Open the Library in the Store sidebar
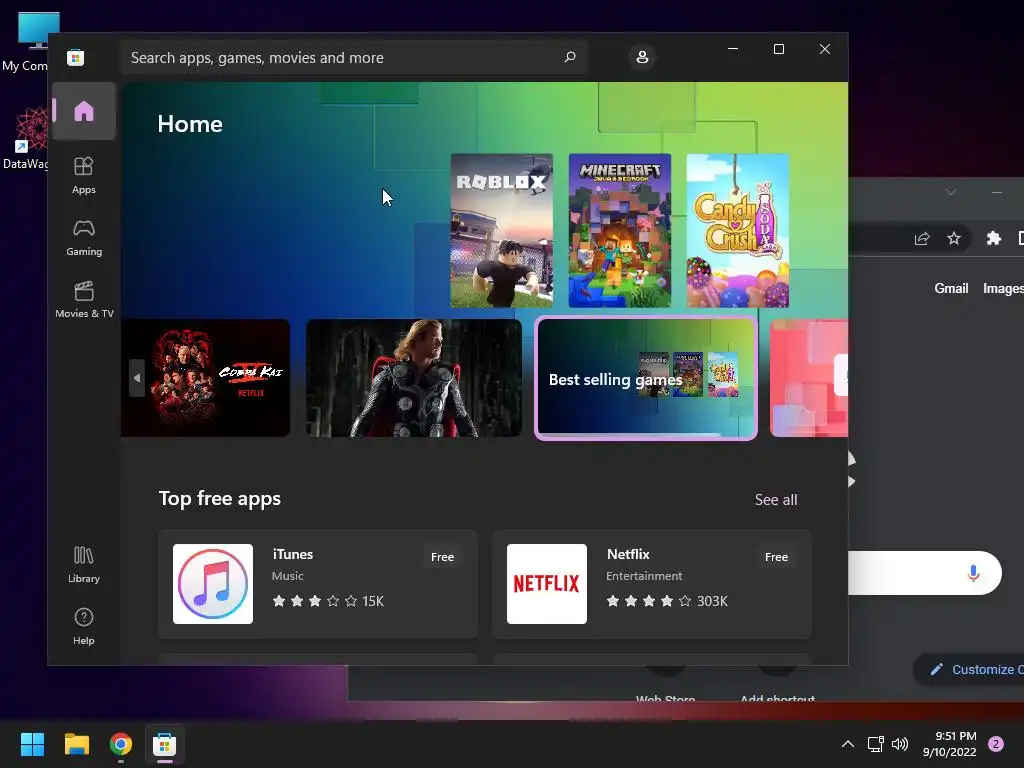The image size is (1024, 768). [84, 565]
